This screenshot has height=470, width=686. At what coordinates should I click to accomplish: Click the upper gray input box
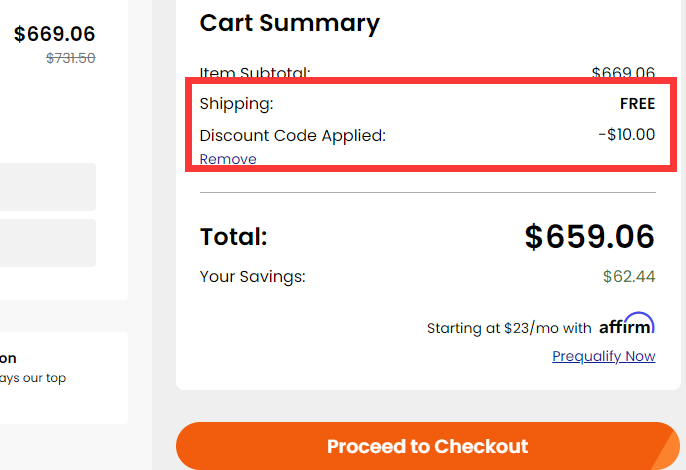(48, 187)
